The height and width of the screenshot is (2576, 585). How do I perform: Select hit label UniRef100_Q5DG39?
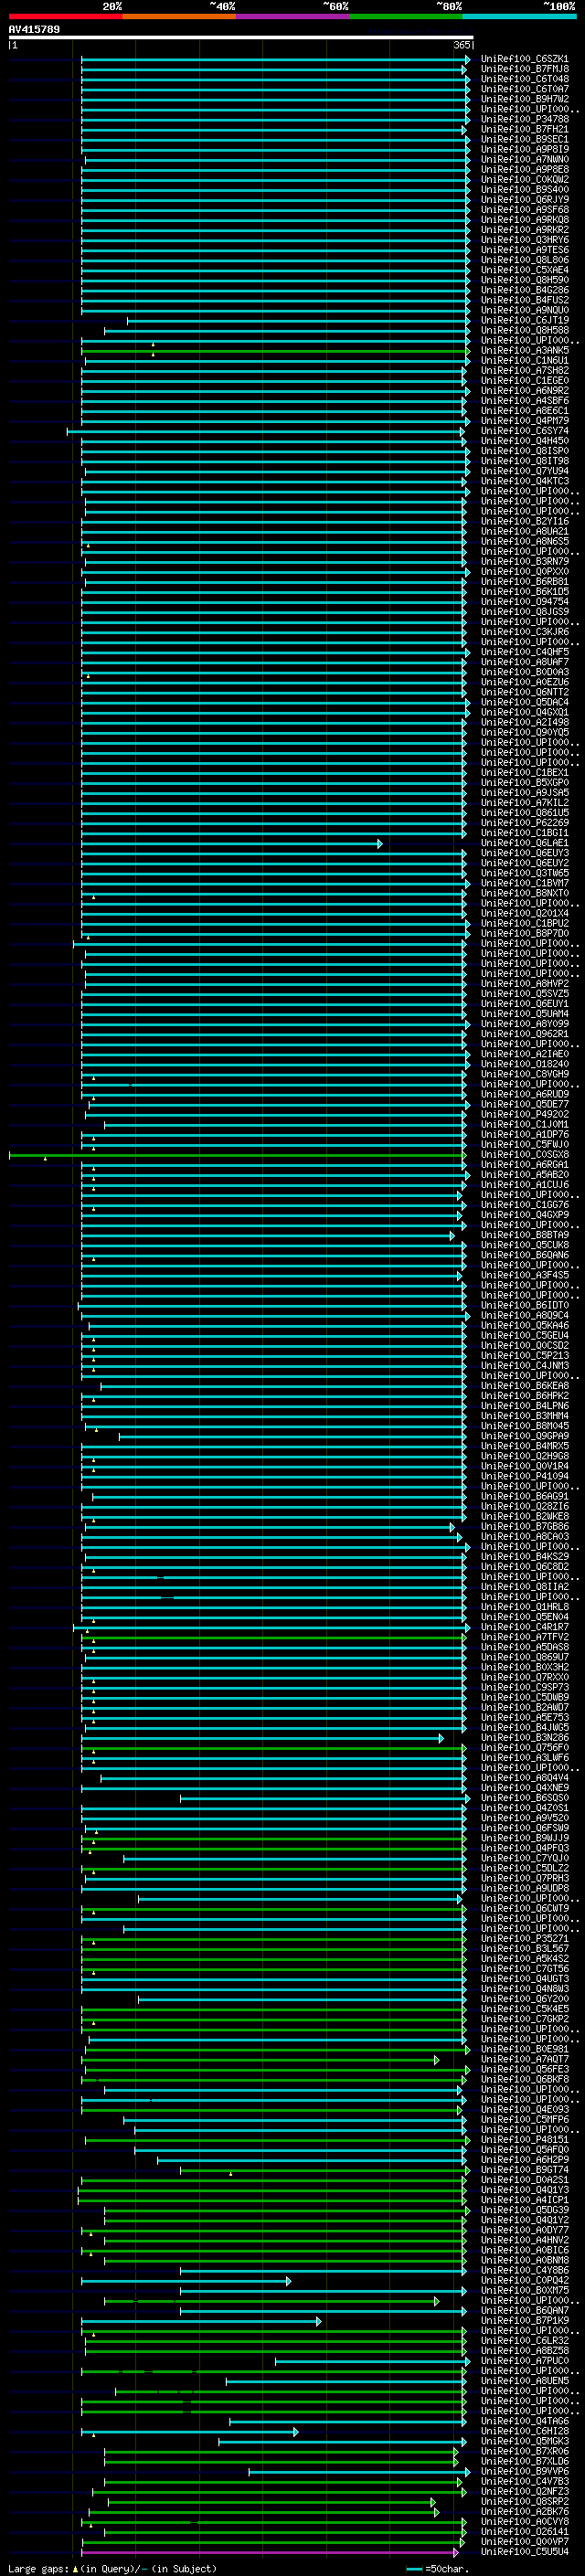coord(524,2210)
